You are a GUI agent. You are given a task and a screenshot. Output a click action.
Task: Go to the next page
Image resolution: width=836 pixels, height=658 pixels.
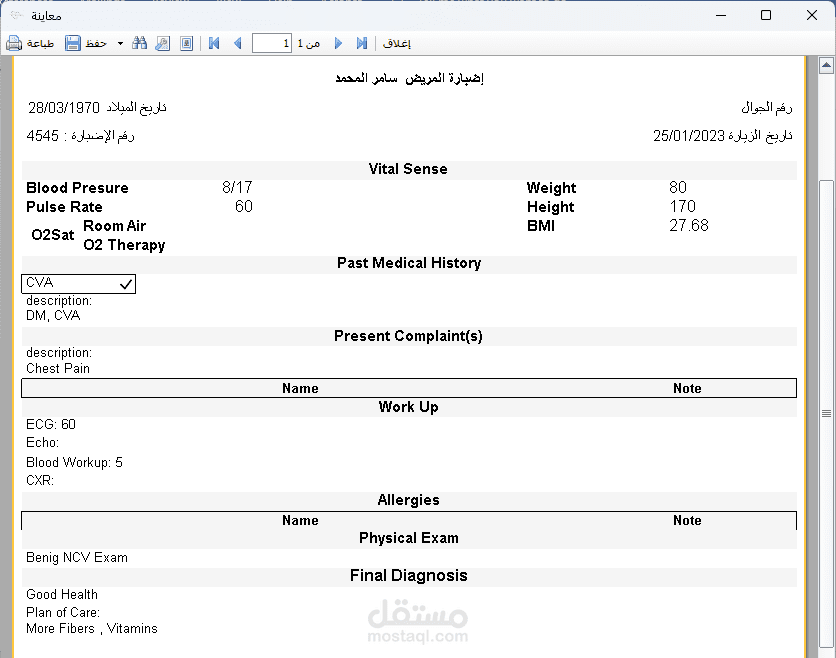338,43
